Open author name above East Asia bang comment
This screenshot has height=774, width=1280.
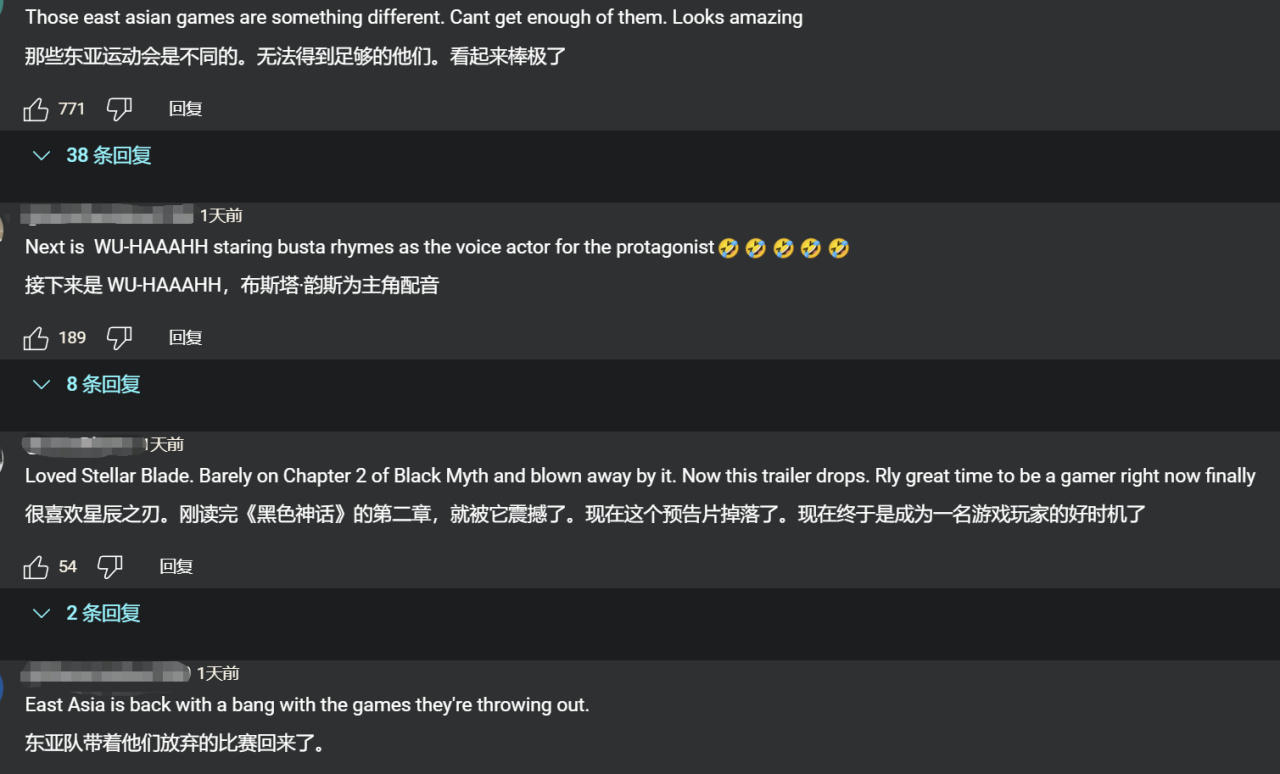pos(105,673)
